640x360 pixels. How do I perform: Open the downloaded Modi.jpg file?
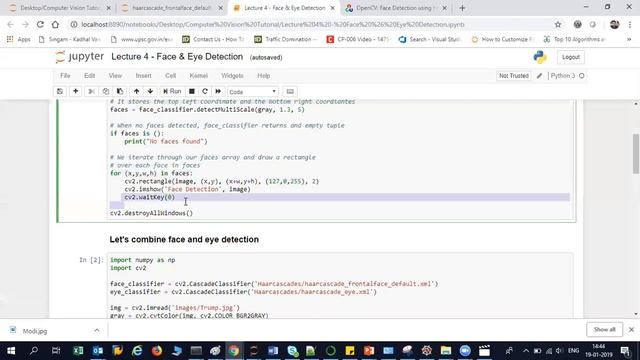pos(35,331)
